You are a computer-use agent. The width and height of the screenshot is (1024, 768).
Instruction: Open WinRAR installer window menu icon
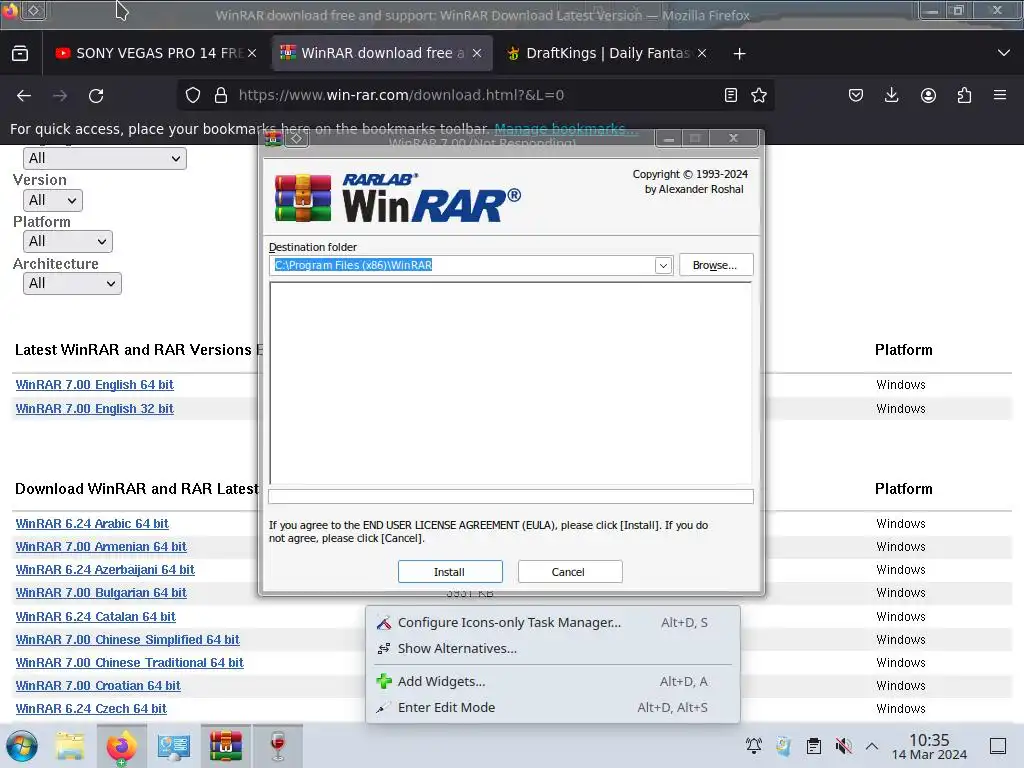(x=273, y=138)
